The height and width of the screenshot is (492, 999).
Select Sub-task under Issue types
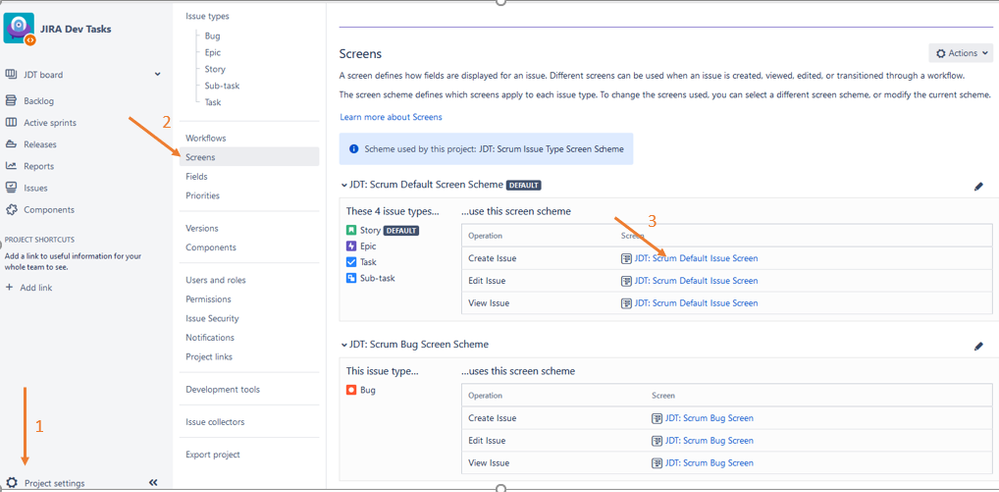pyautogui.click(x=222, y=85)
